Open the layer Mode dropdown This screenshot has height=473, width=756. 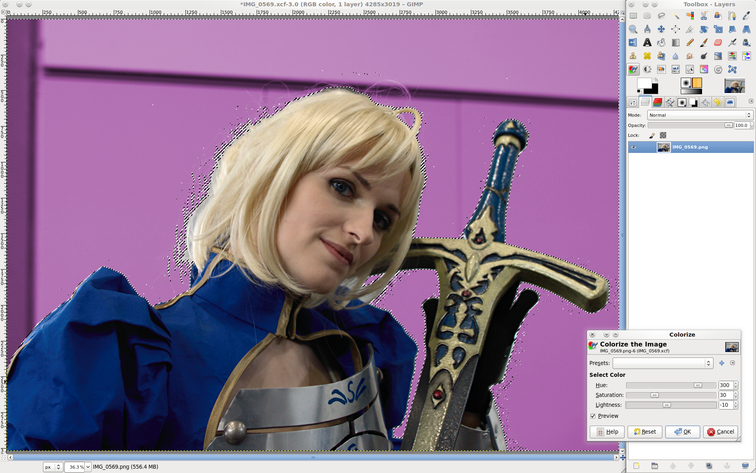coord(700,115)
